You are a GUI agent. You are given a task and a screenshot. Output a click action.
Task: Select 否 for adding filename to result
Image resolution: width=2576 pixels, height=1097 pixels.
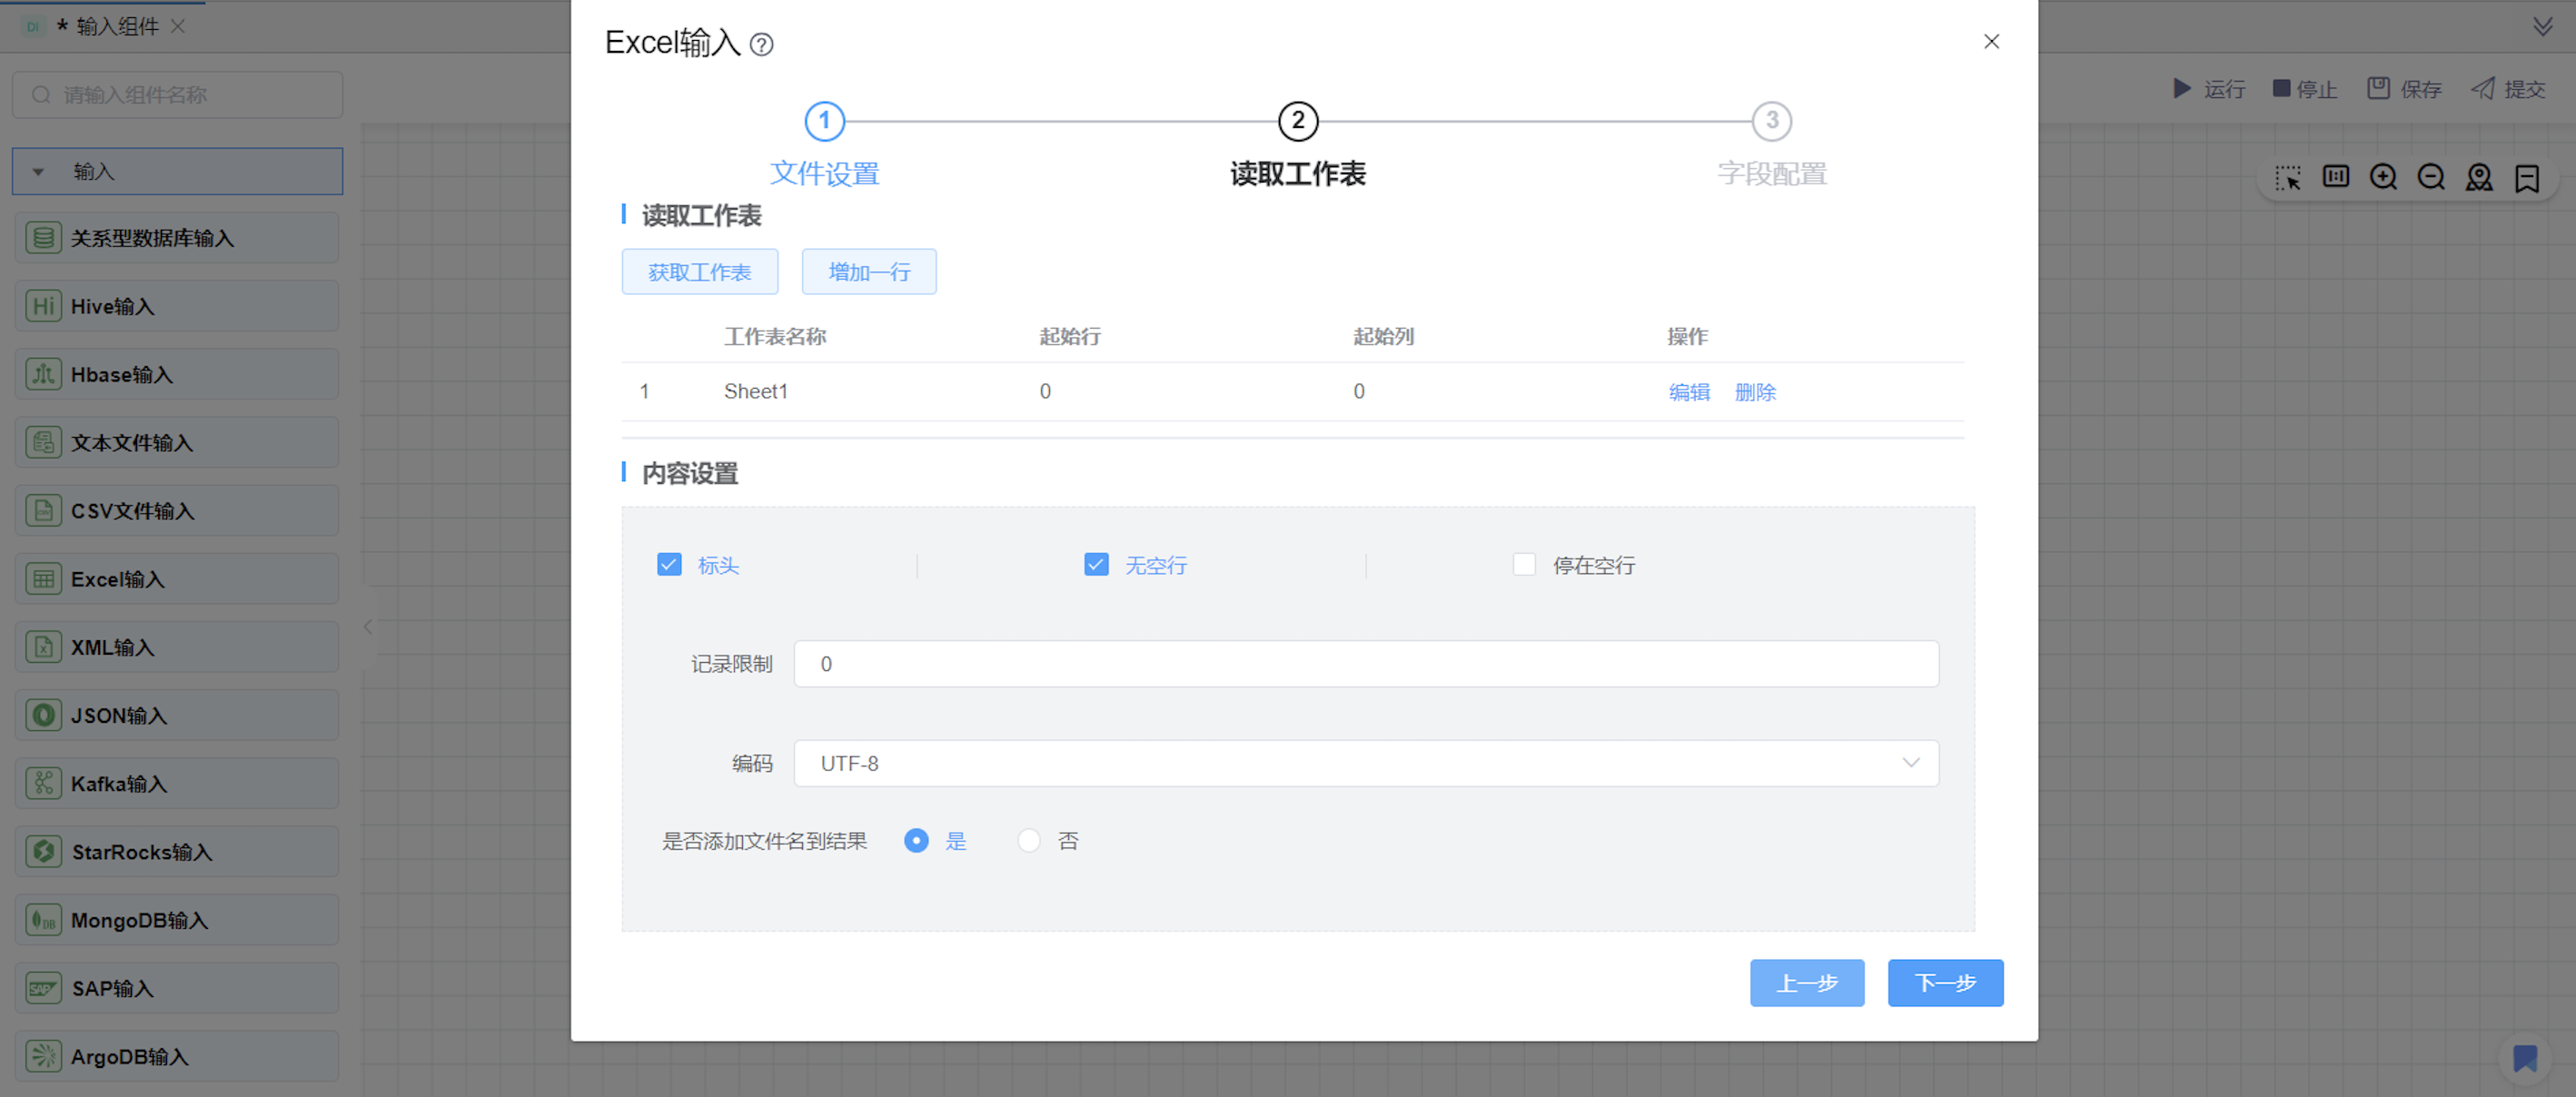pos(1029,841)
